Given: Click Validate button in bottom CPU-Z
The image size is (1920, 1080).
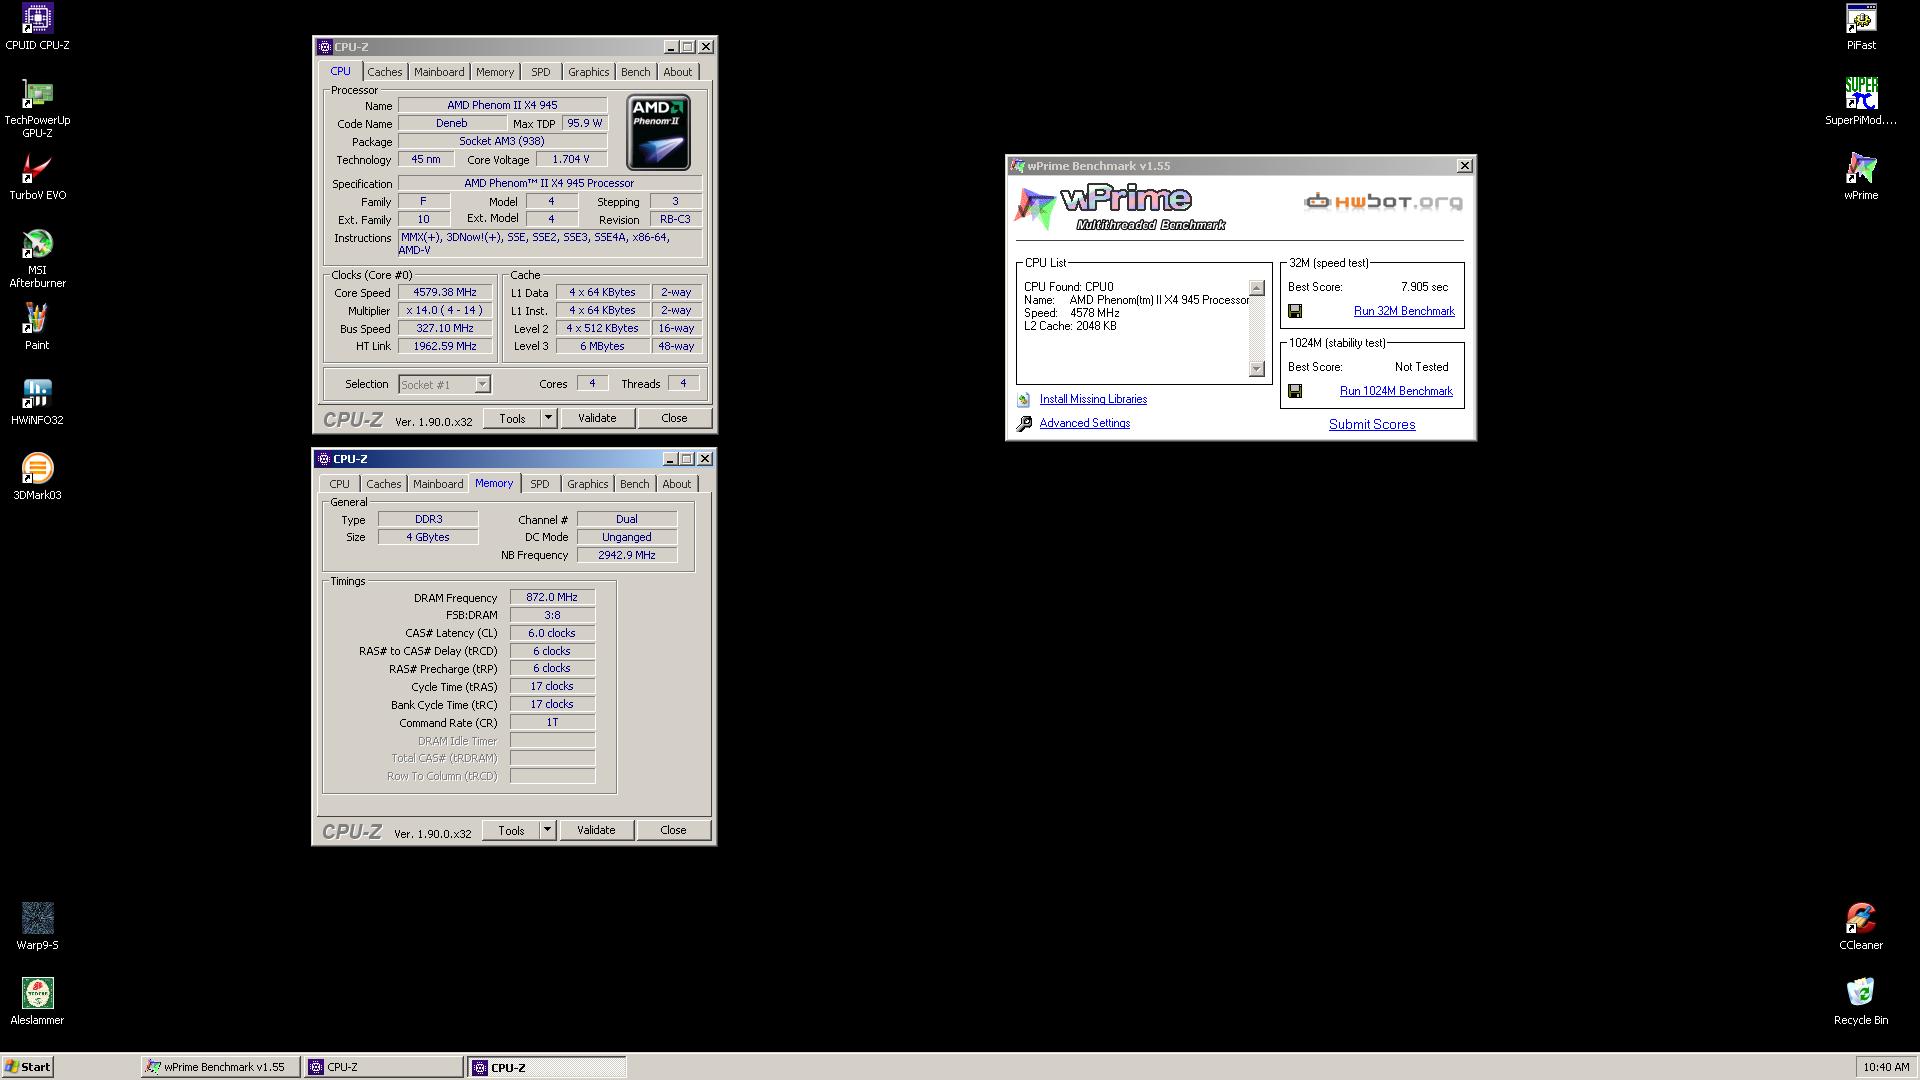Looking at the screenshot, I should (596, 830).
